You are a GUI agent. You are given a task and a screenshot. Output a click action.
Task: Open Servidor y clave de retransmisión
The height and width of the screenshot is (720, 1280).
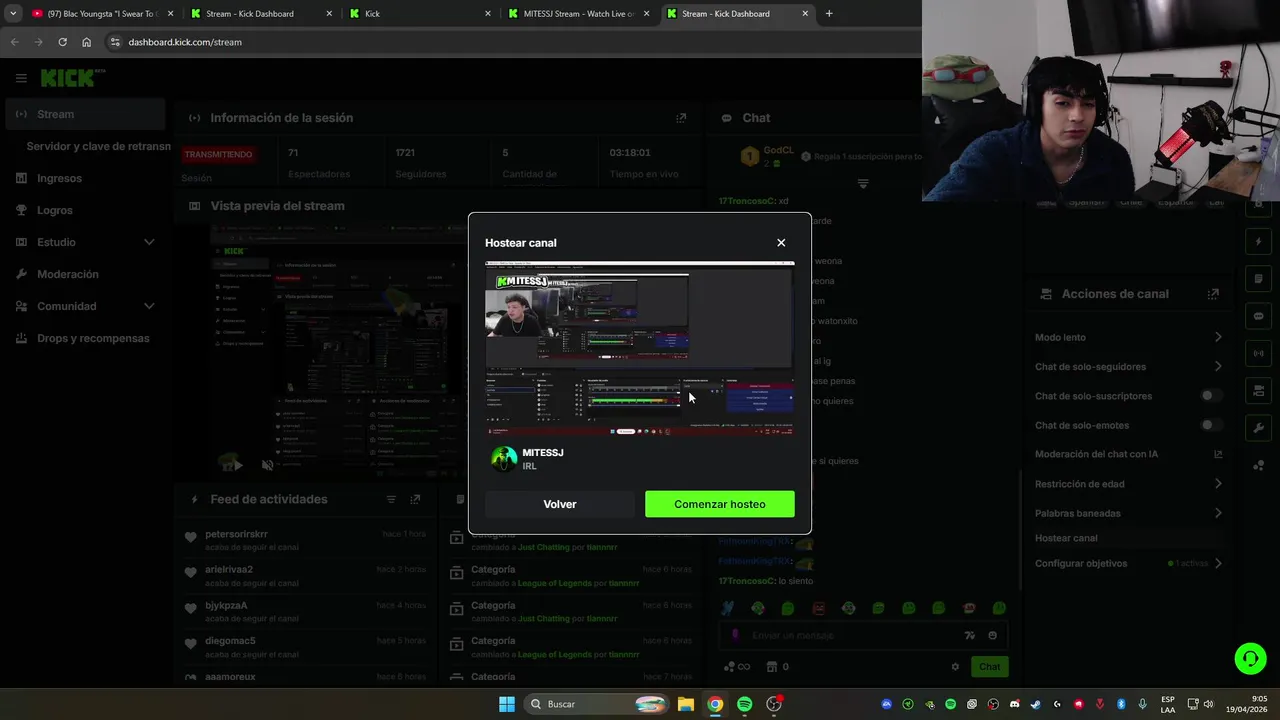pyautogui.click(x=98, y=146)
